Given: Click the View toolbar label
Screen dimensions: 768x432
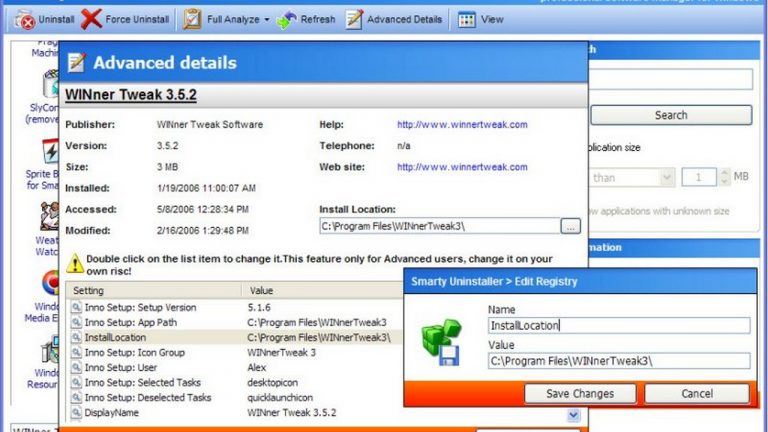Looking at the screenshot, I should pyautogui.click(x=492, y=20).
